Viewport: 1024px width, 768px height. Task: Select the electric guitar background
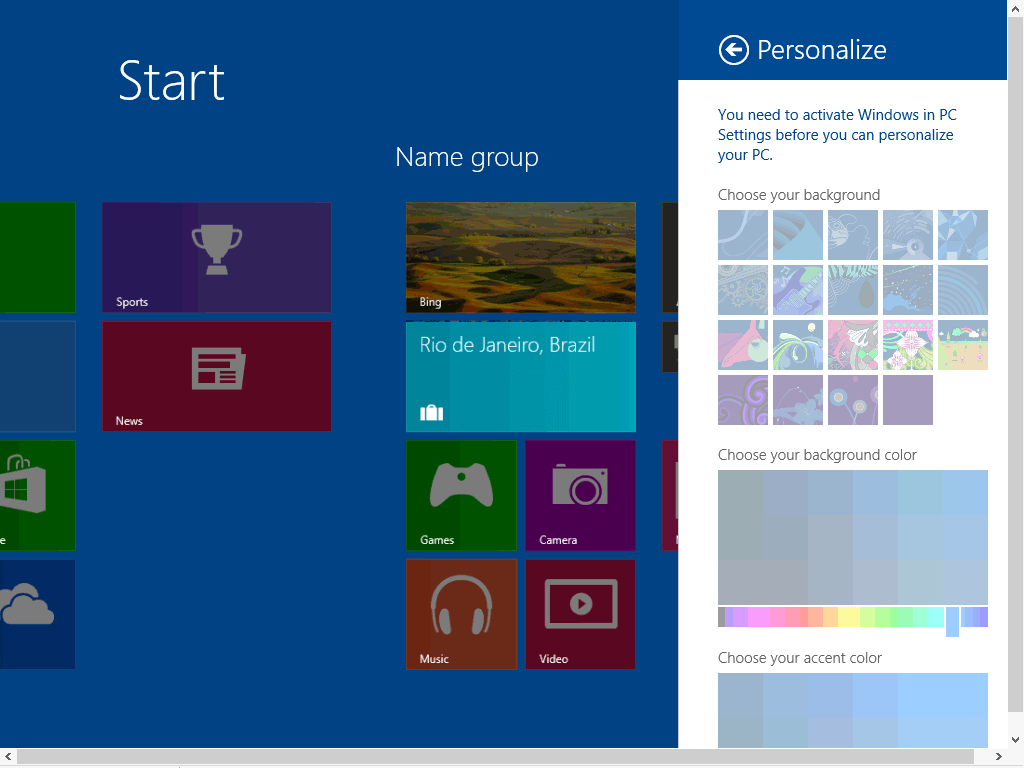pyautogui.click(x=797, y=290)
